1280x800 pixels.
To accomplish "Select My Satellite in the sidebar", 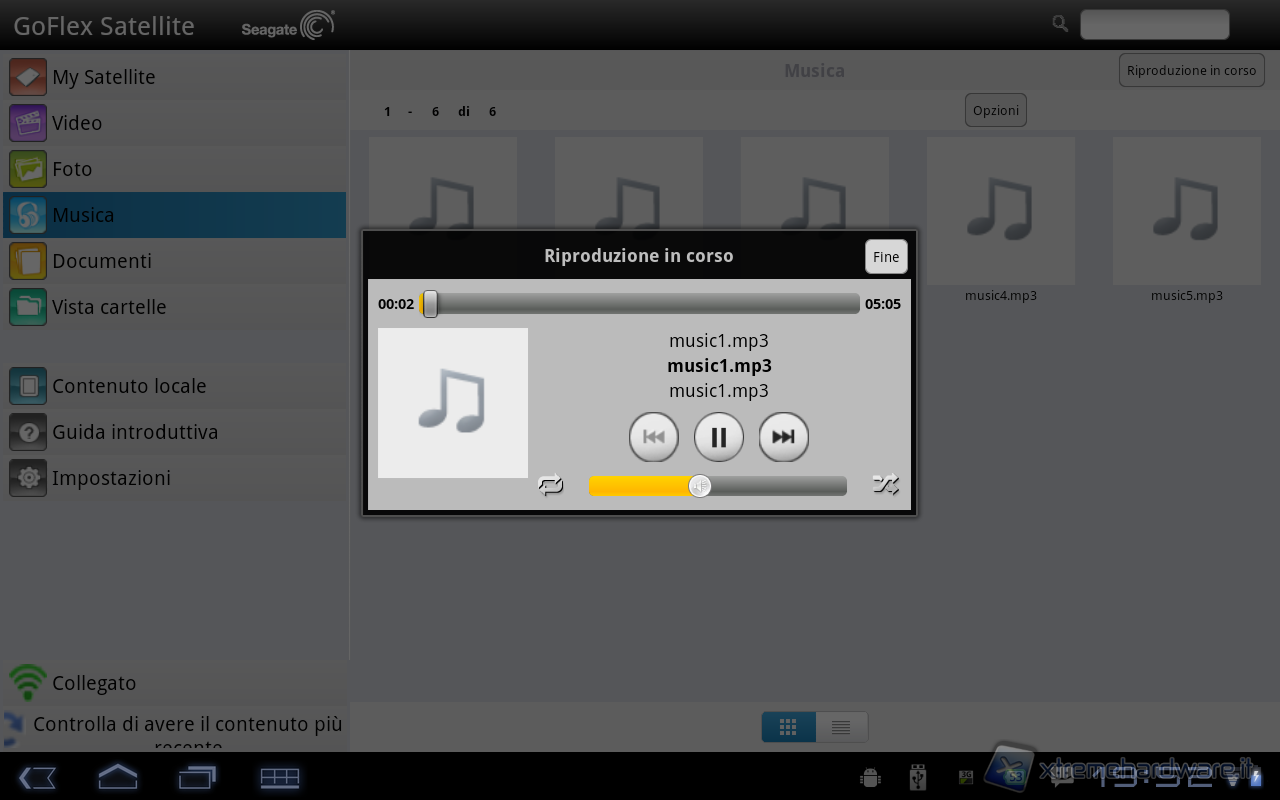I will click(103, 77).
